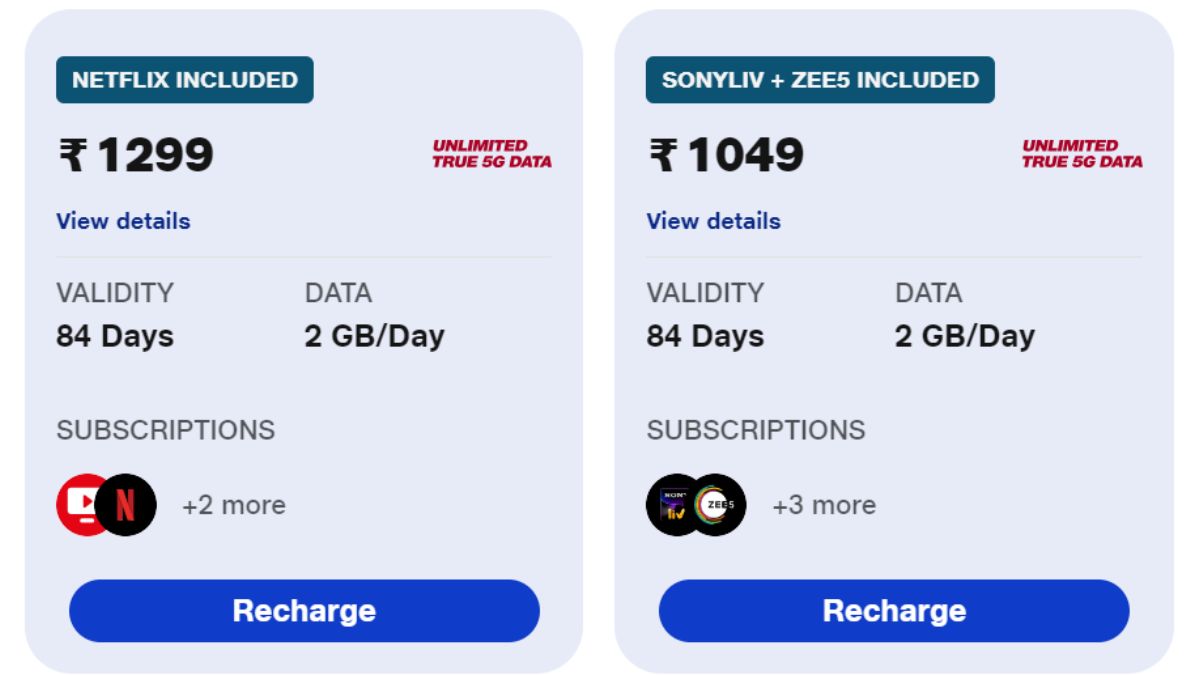This screenshot has height=675, width=1200.
Task: Click the ₹1049 price heading
Action: [726, 155]
